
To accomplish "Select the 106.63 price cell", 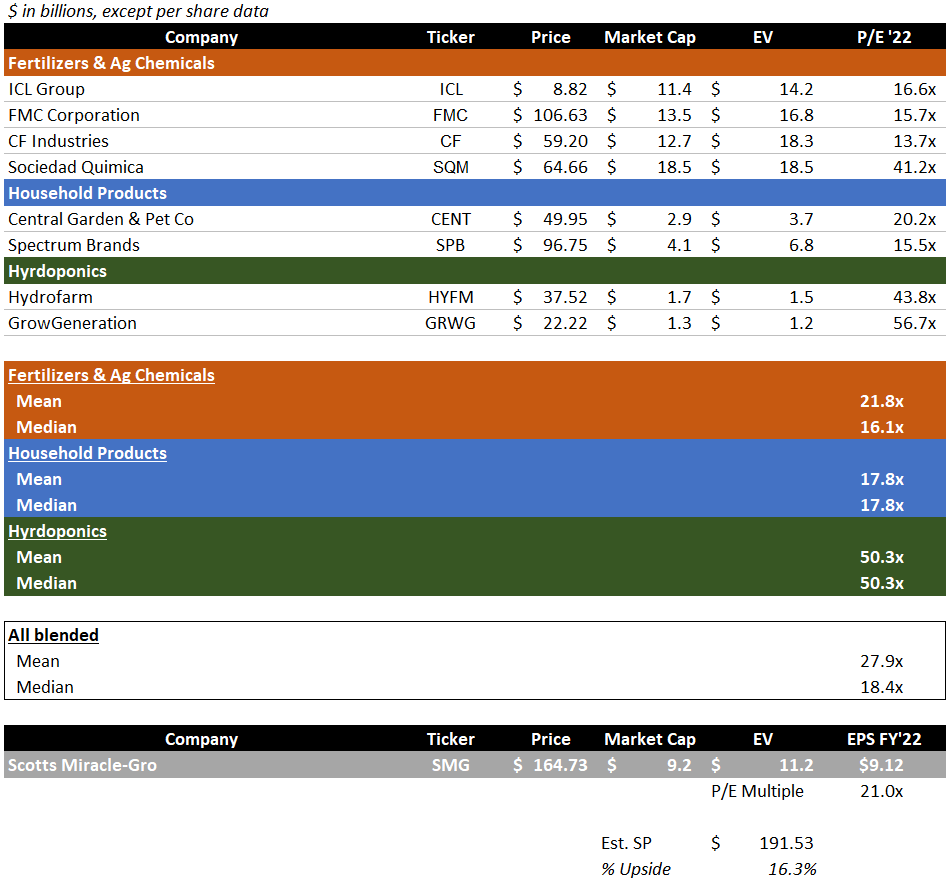I will pyautogui.click(x=560, y=115).
